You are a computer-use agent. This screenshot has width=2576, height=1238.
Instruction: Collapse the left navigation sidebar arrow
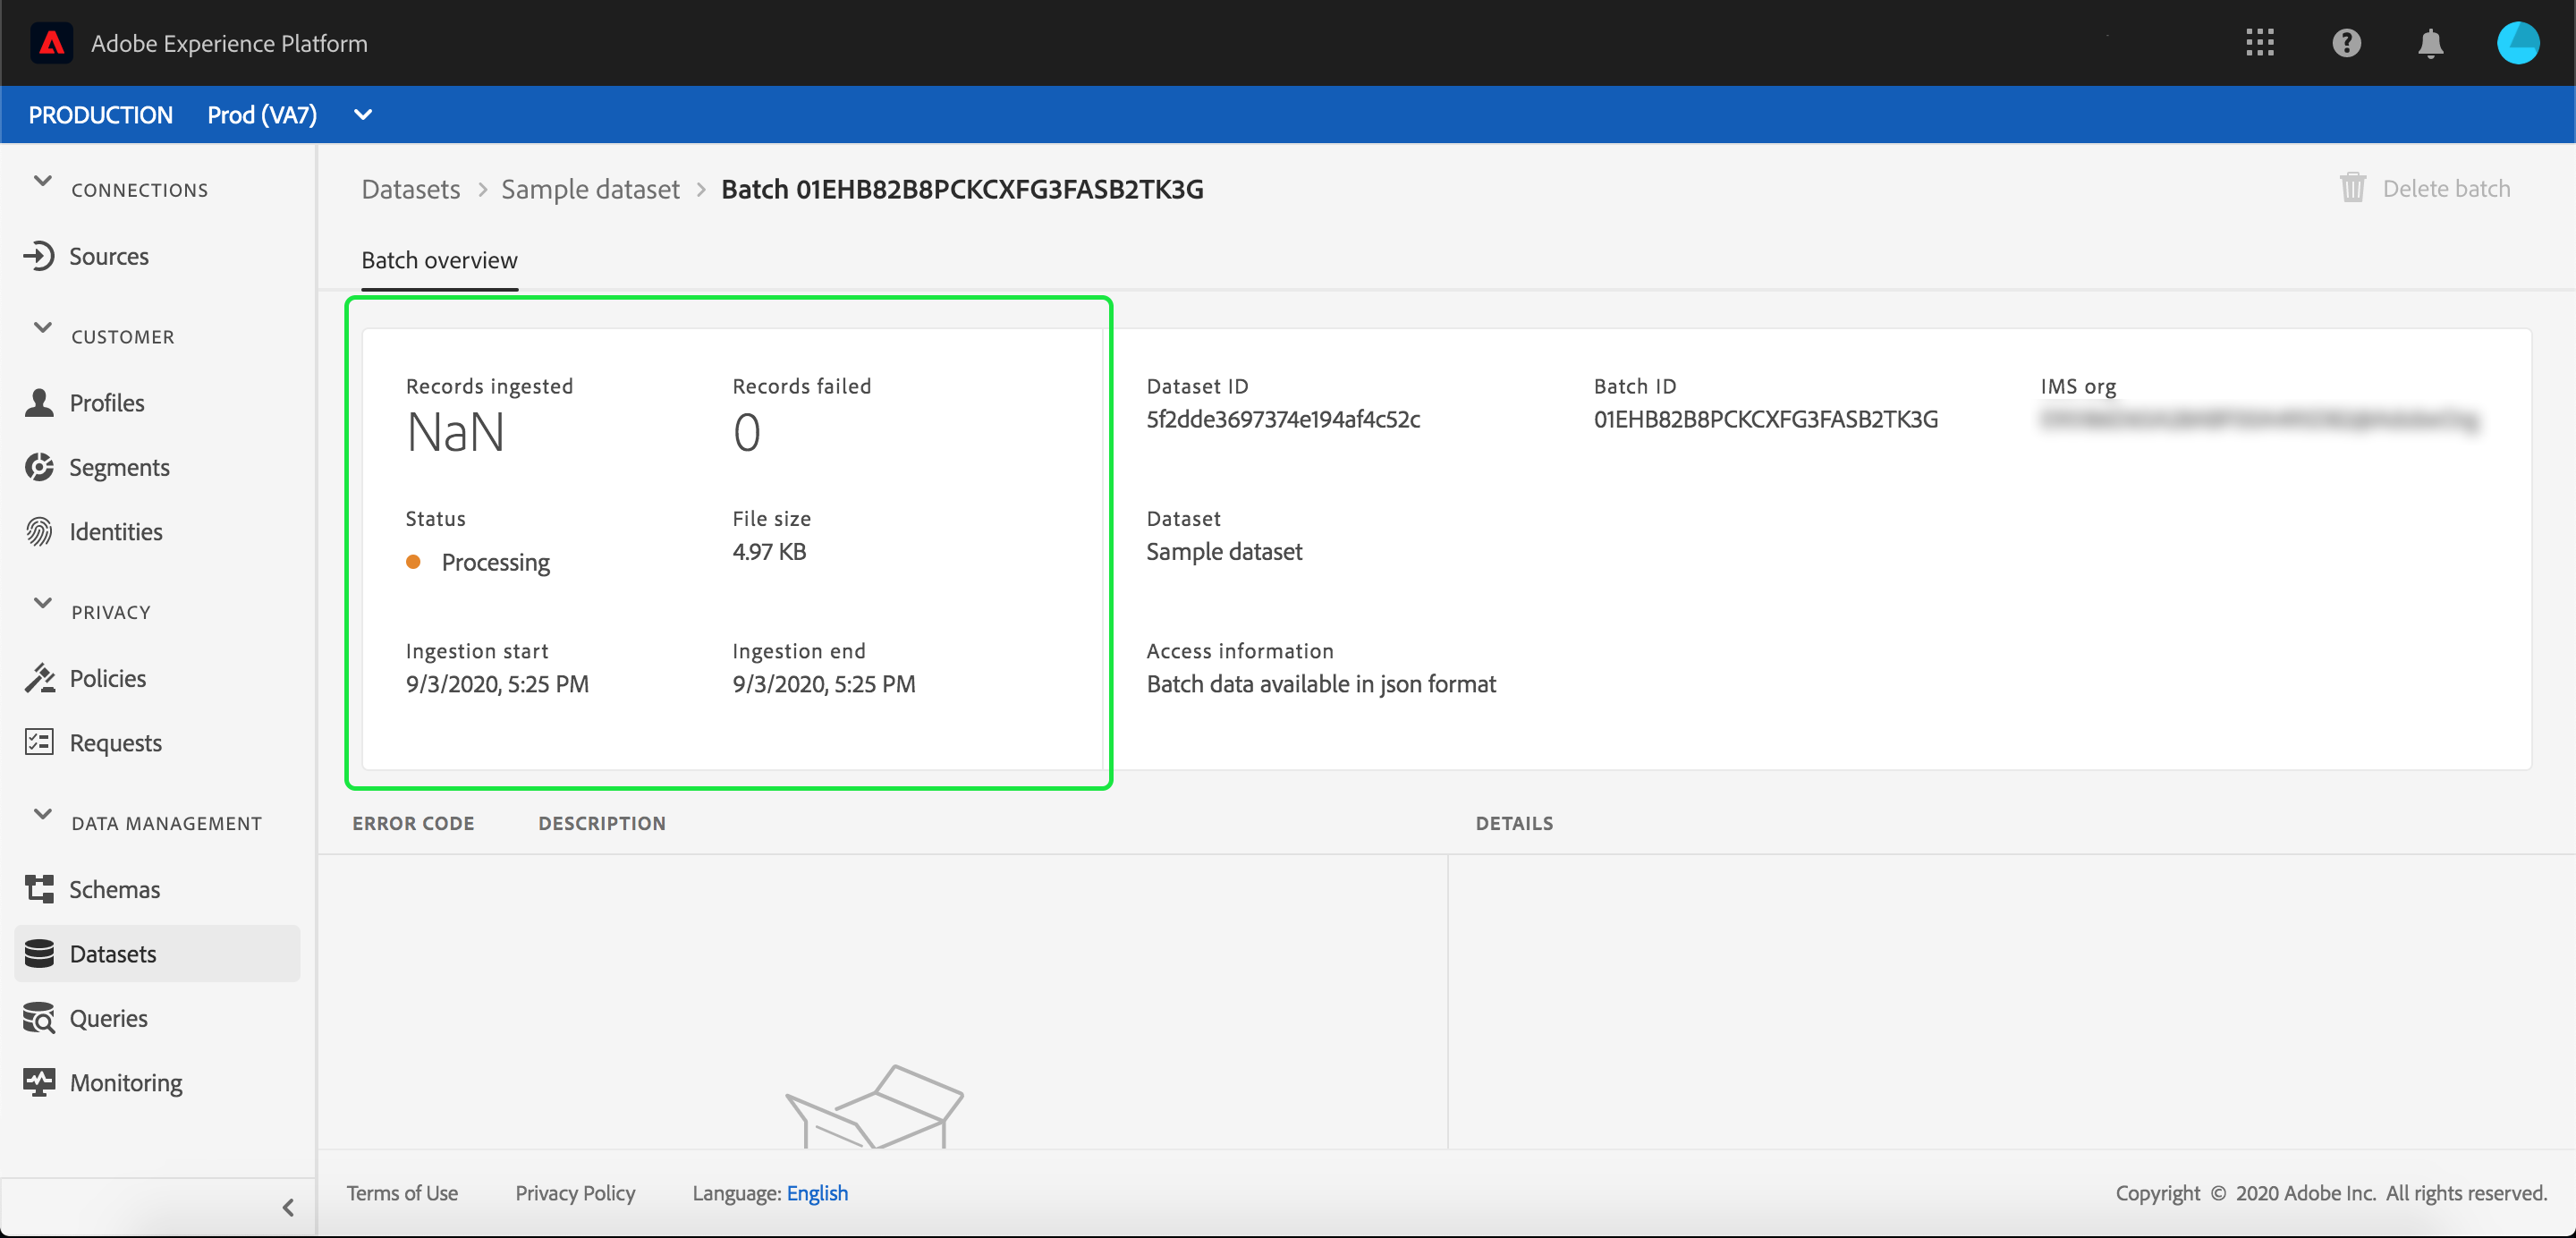(x=288, y=1207)
